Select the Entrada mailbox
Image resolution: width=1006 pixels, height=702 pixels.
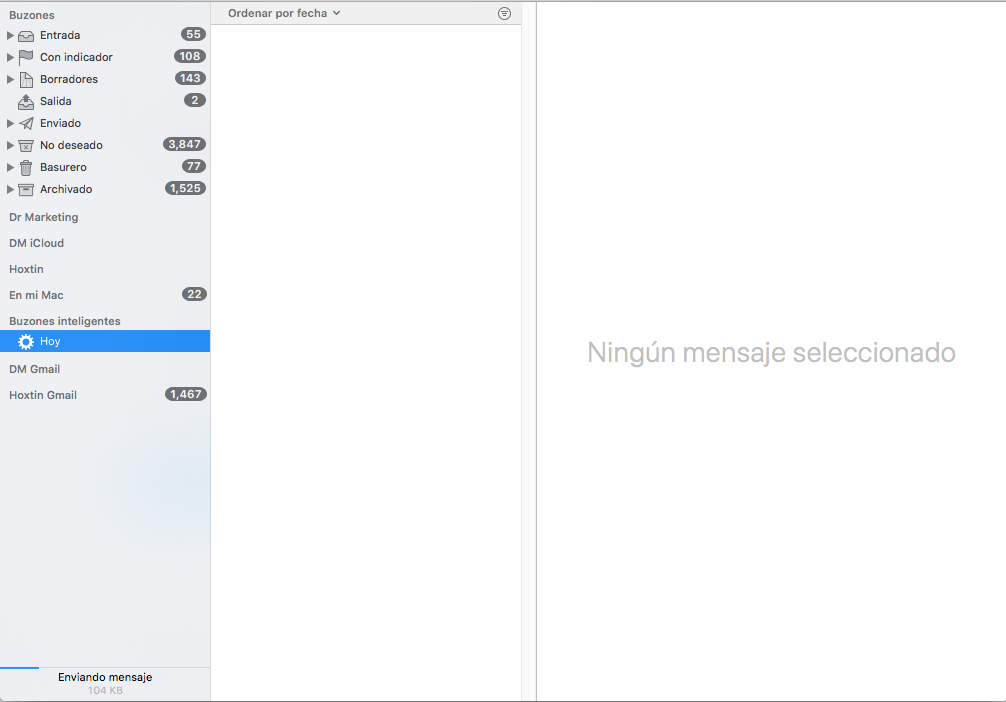point(105,35)
